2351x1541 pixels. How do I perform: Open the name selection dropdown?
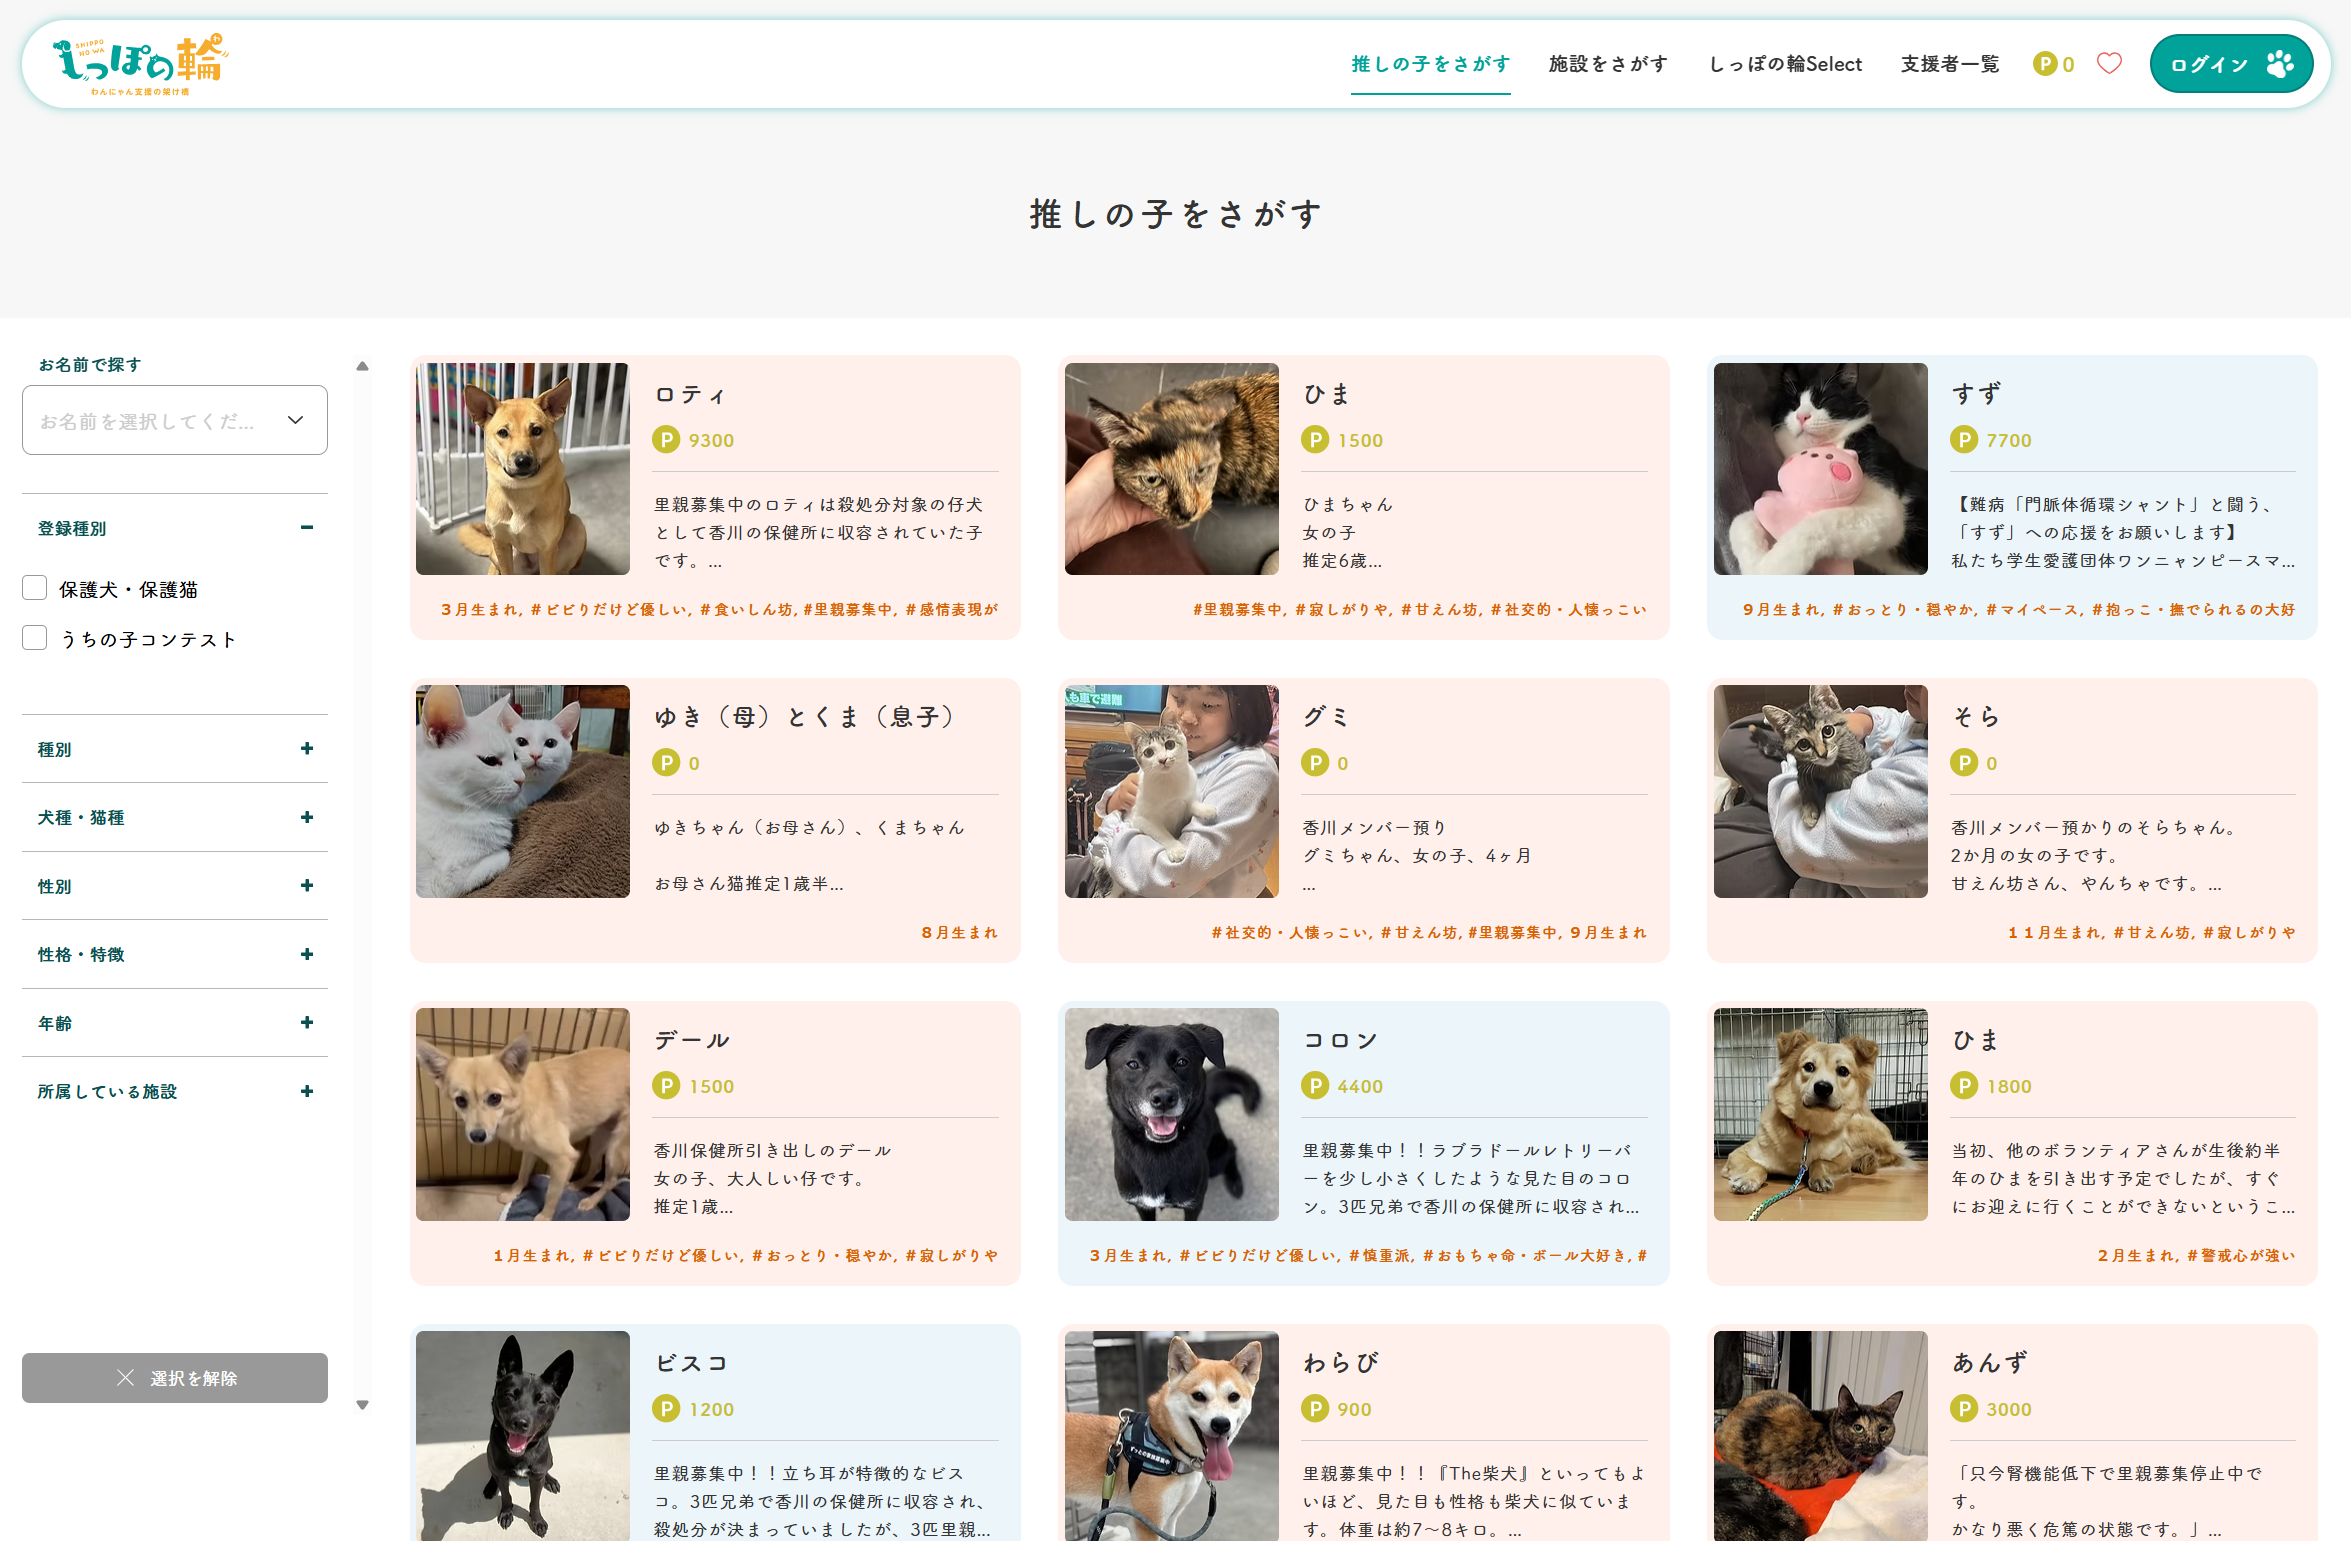click(175, 421)
